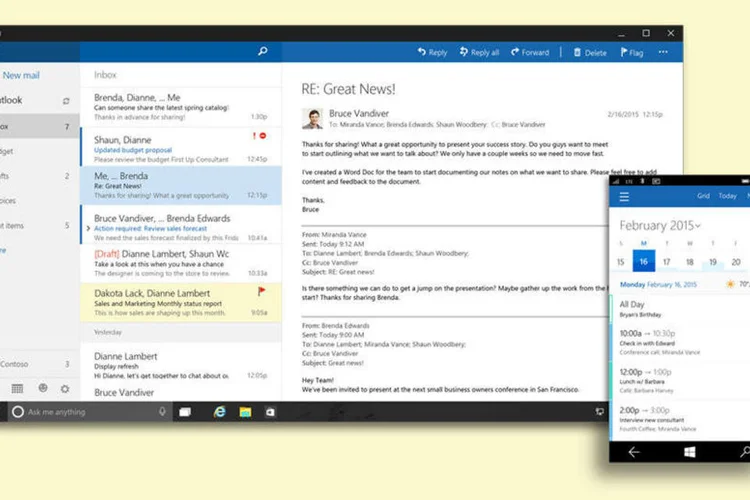
Task: Select day 15 in phone calendar
Action: coord(621,262)
